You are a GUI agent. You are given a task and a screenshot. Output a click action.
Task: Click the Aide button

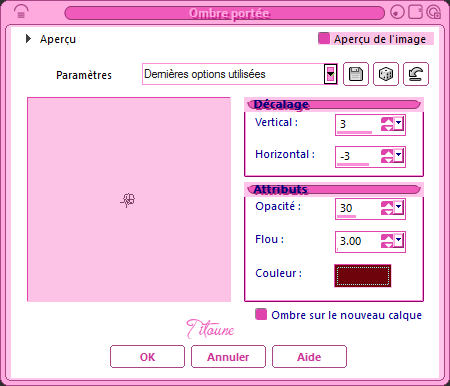309,357
